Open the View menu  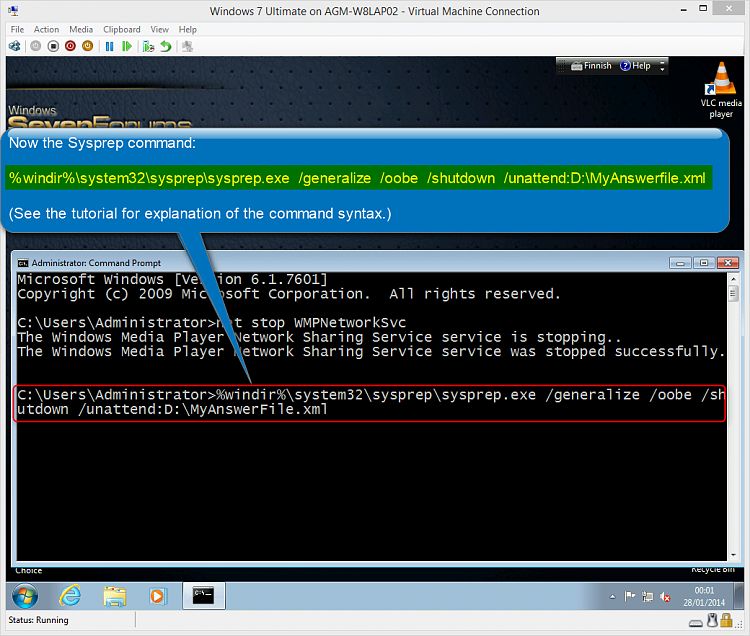[x=160, y=30]
